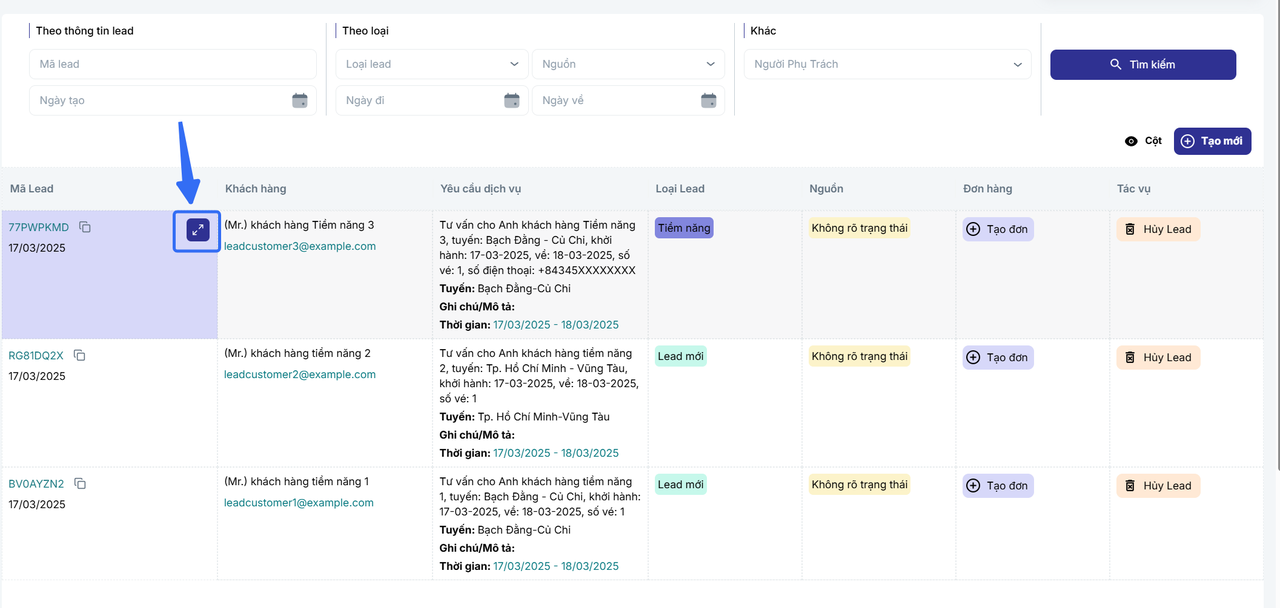Open calendar for Ngày tạo field
Image resolution: width=1280 pixels, height=608 pixels.
point(300,100)
